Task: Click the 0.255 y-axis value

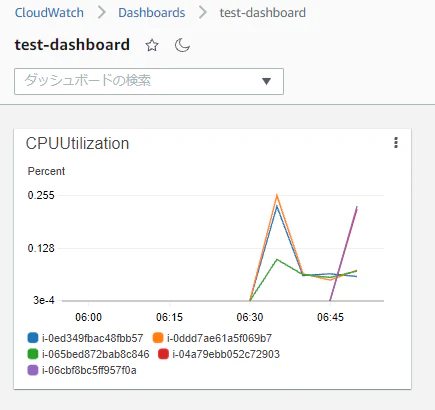Action: (41, 195)
